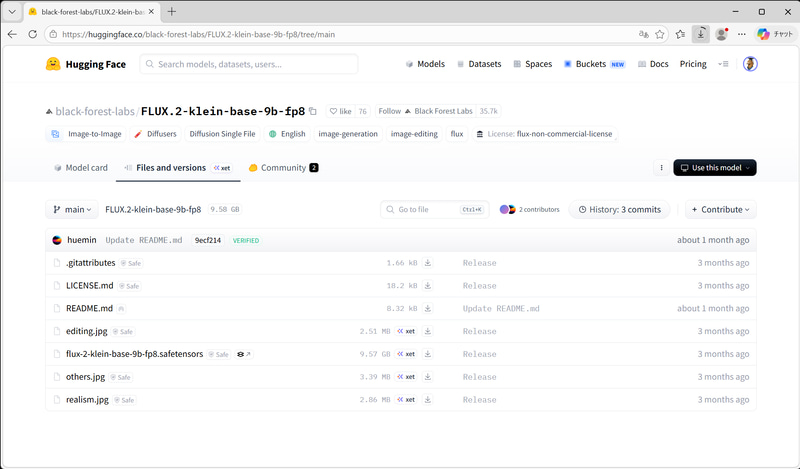Screen dimensions: 800x469
Task: Open the Image-to-Image tag
Action: coord(86,134)
